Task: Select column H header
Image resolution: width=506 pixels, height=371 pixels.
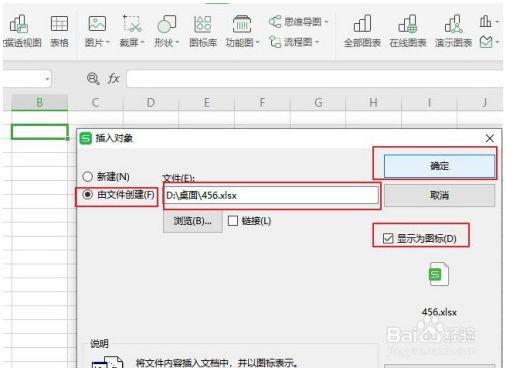Action: coord(374,102)
